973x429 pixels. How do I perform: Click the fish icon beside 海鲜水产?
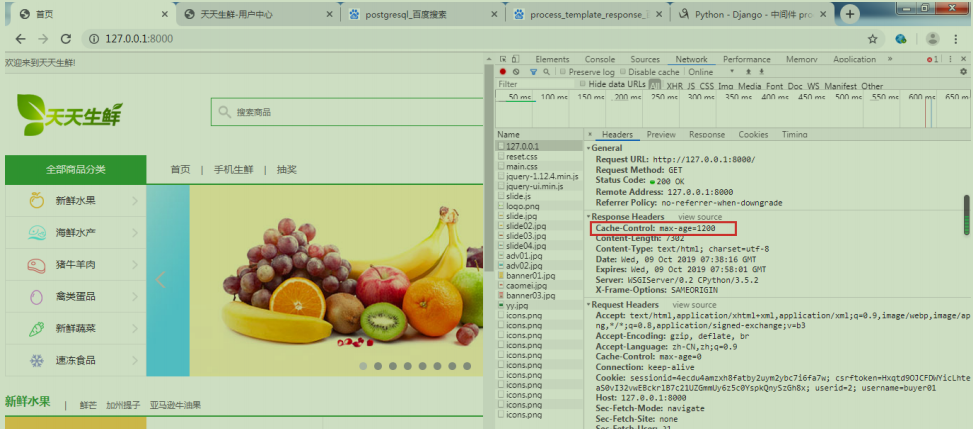[x=37, y=233]
